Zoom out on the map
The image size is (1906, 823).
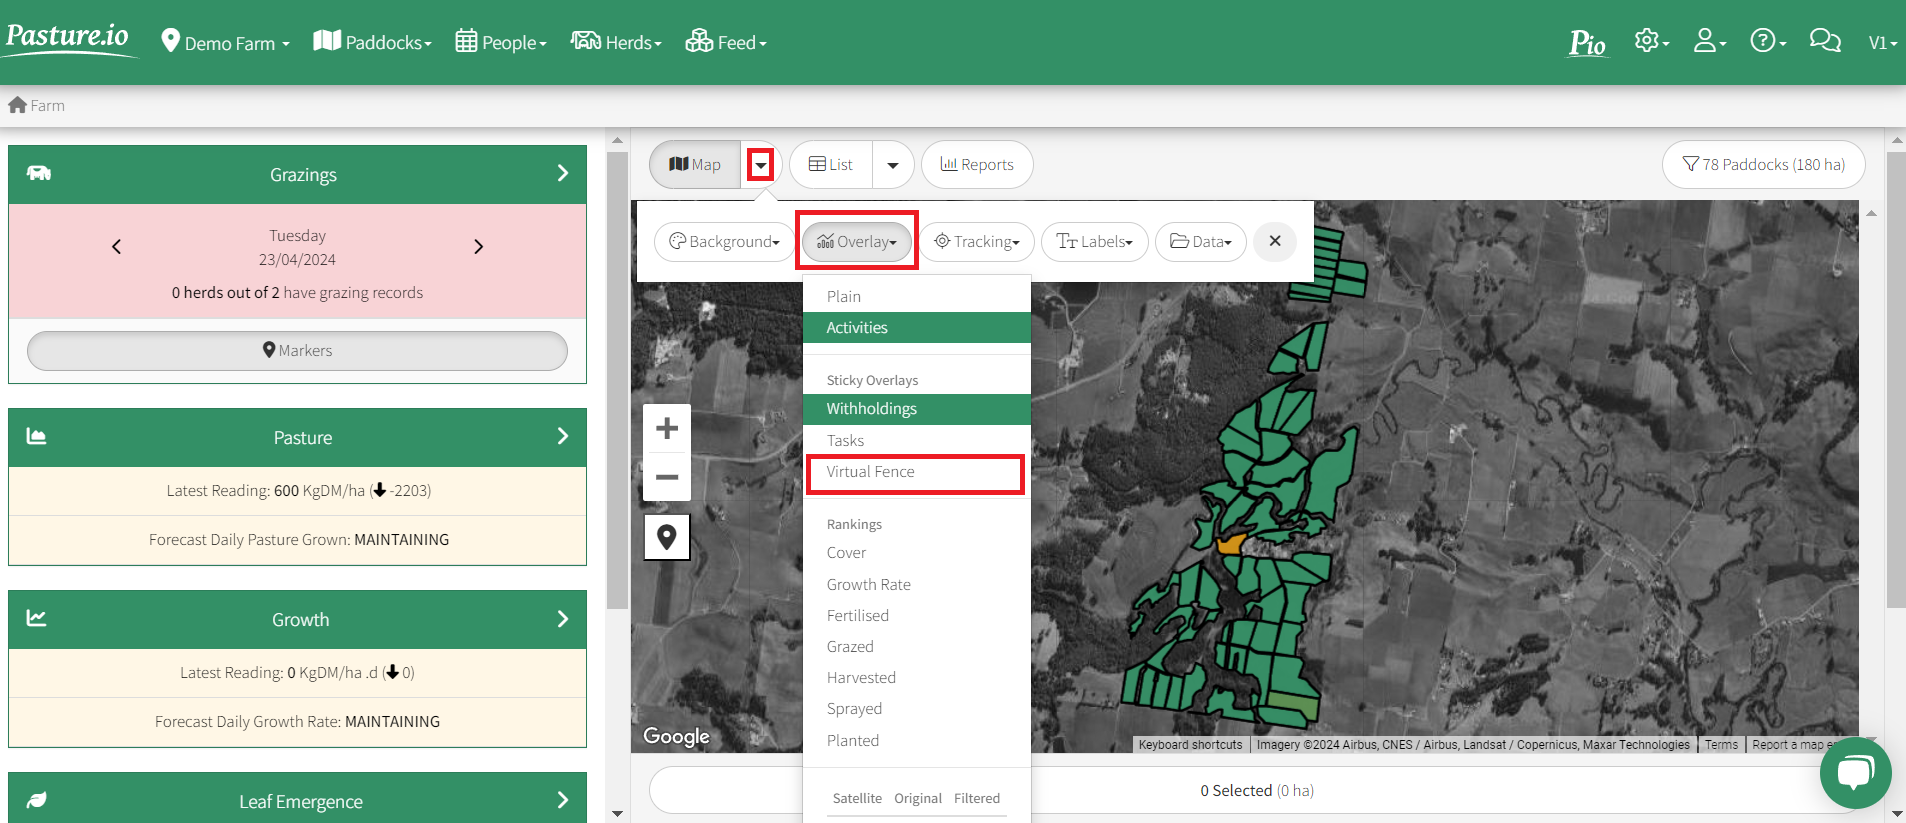tap(667, 477)
